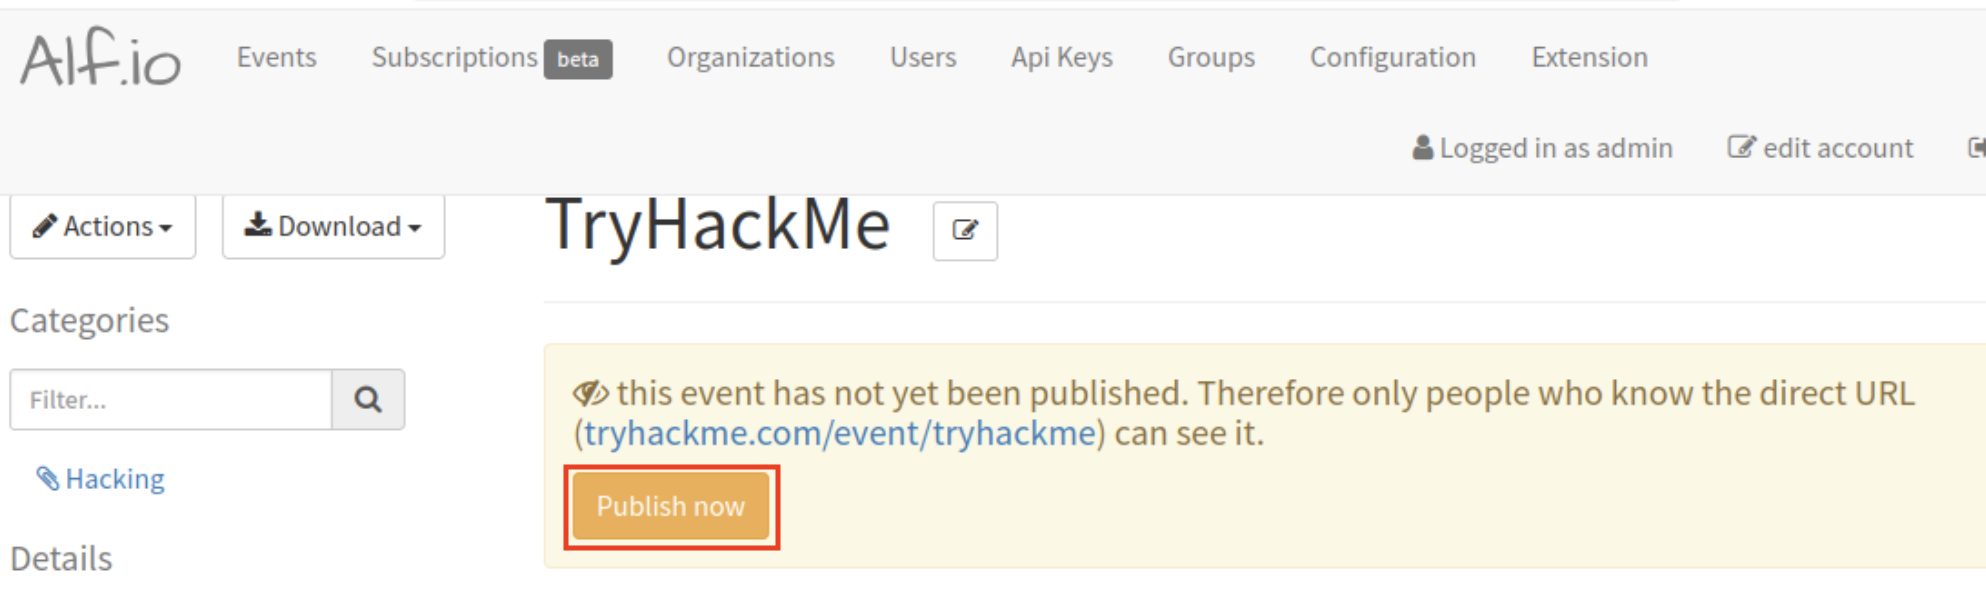
Task: Select Users in the navigation bar
Action: (x=923, y=57)
